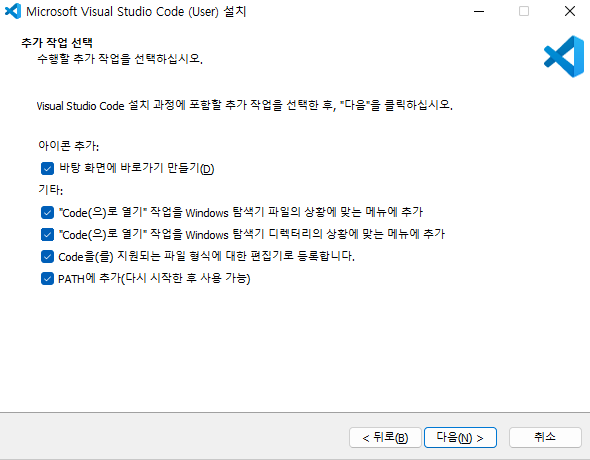Click the Visual Studio Code 설치 과정 instruction text
Viewport: 590px width, 460px height.
tap(245, 105)
